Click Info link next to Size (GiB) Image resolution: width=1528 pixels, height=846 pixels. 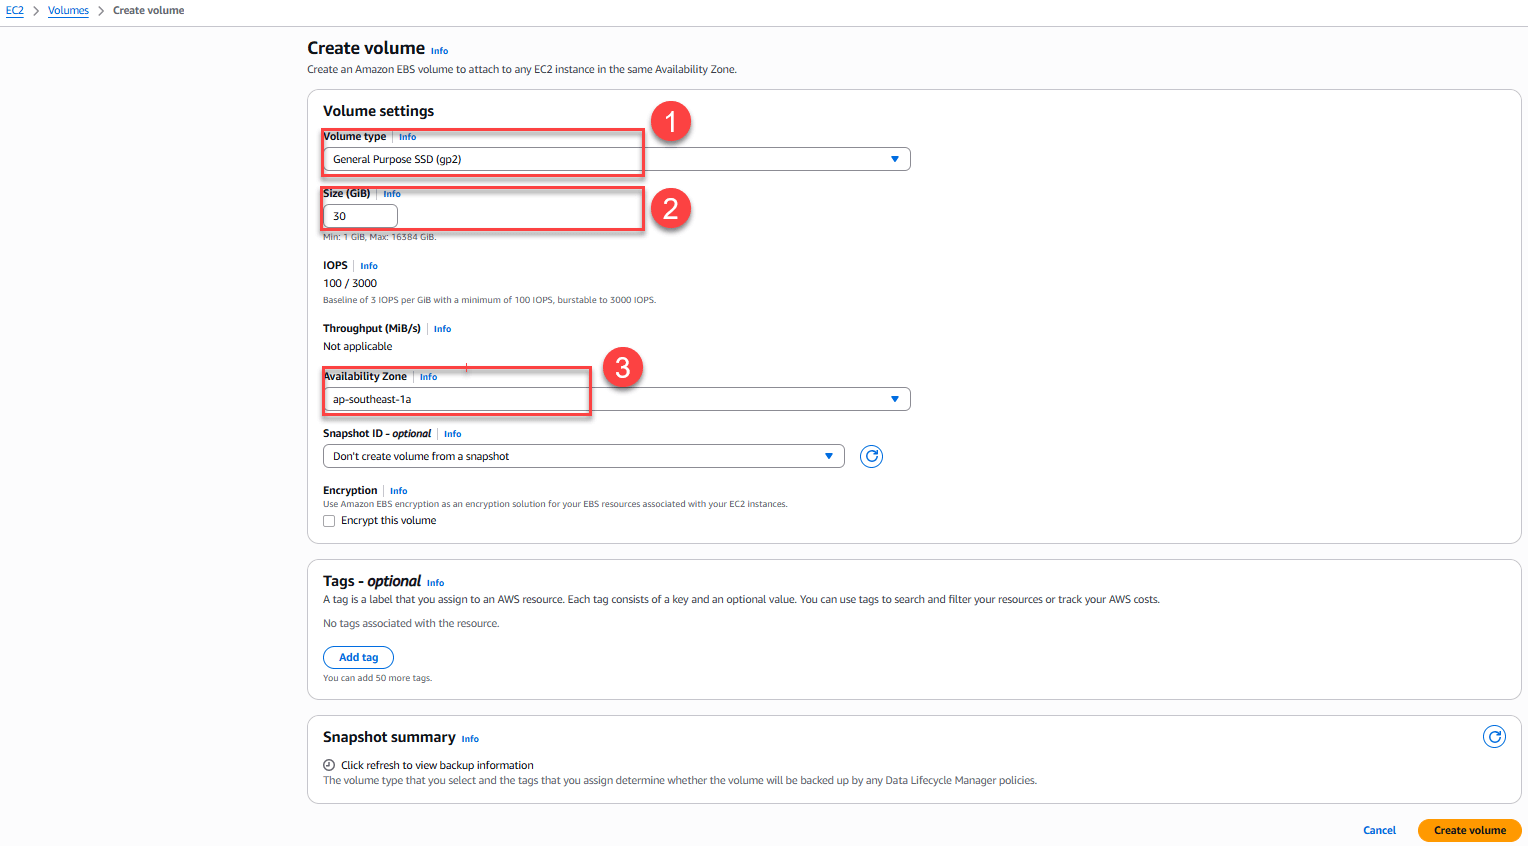click(x=391, y=194)
